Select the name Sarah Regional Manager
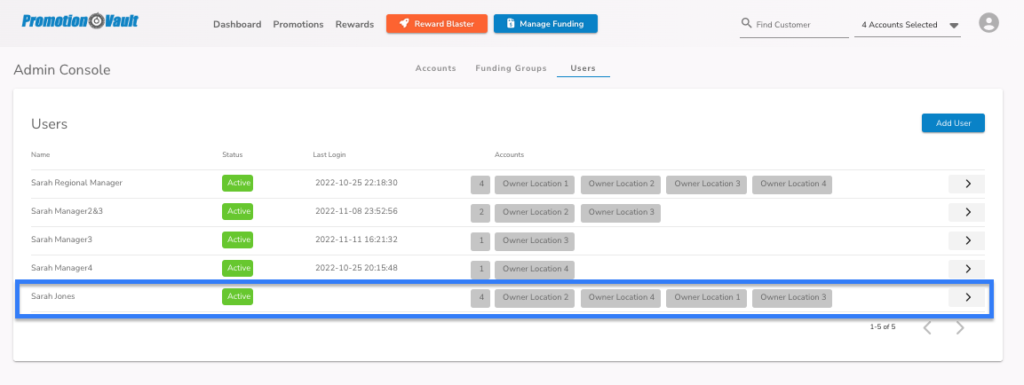1024x385 pixels. (76, 183)
